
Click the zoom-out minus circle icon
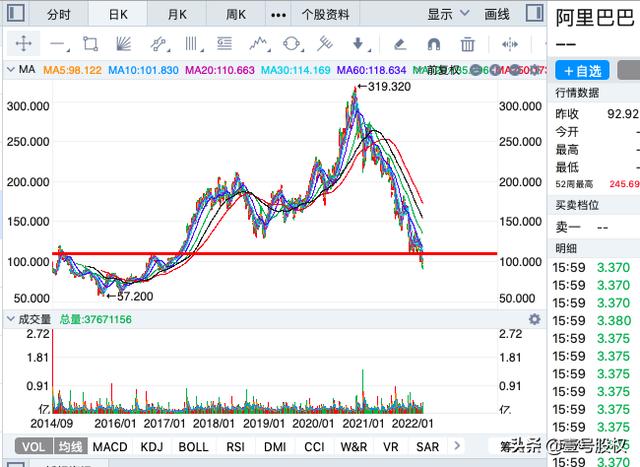pos(476,70)
